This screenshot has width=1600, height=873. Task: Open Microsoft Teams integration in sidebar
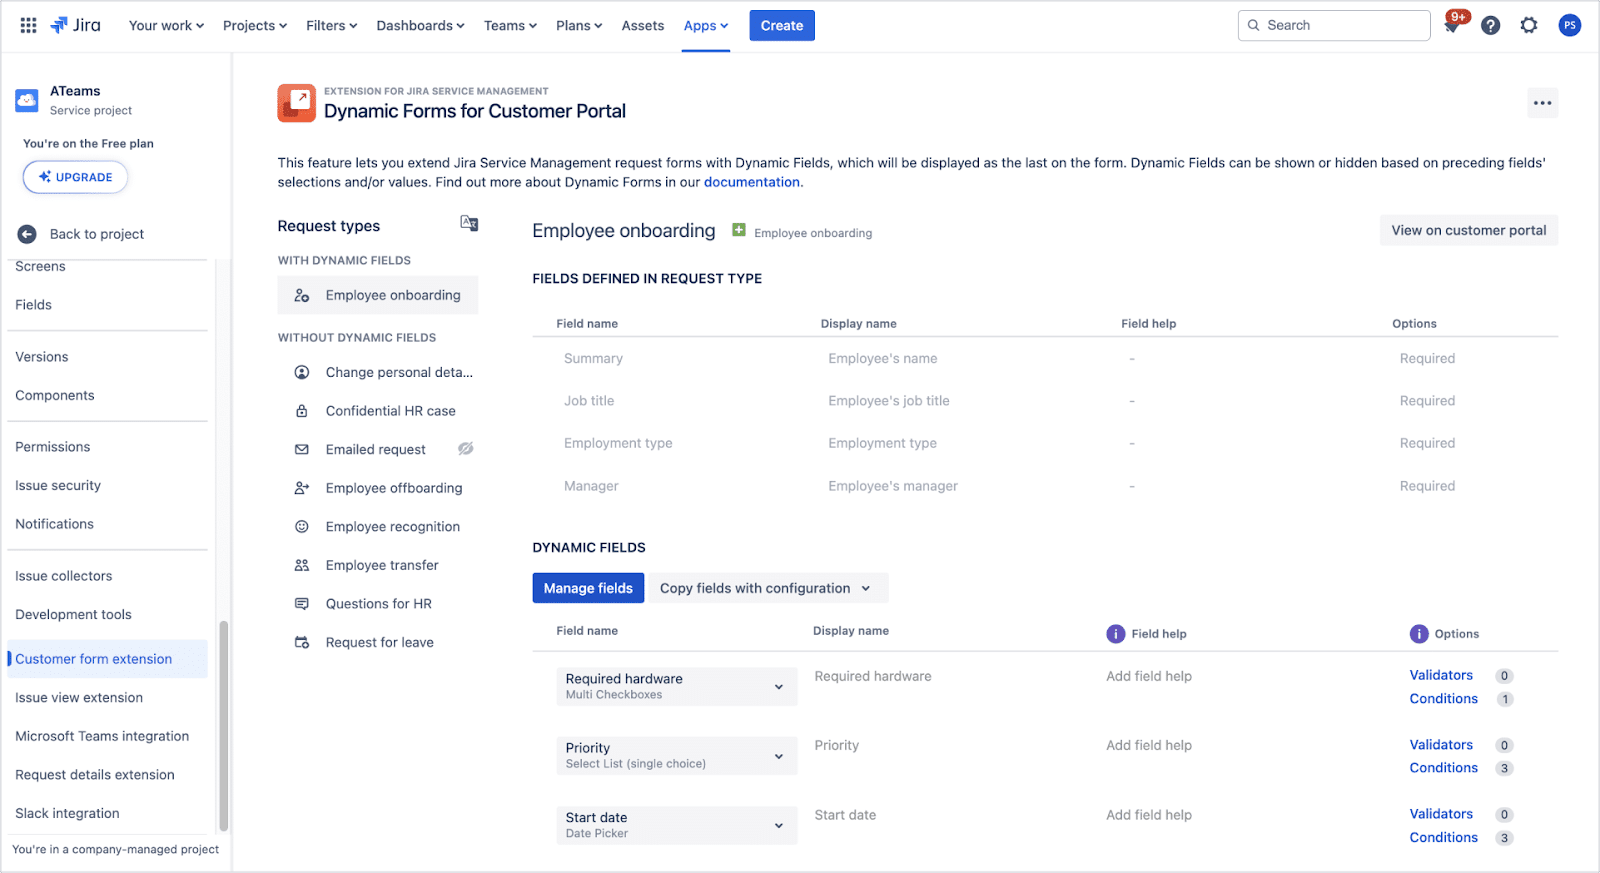point(102,736)
